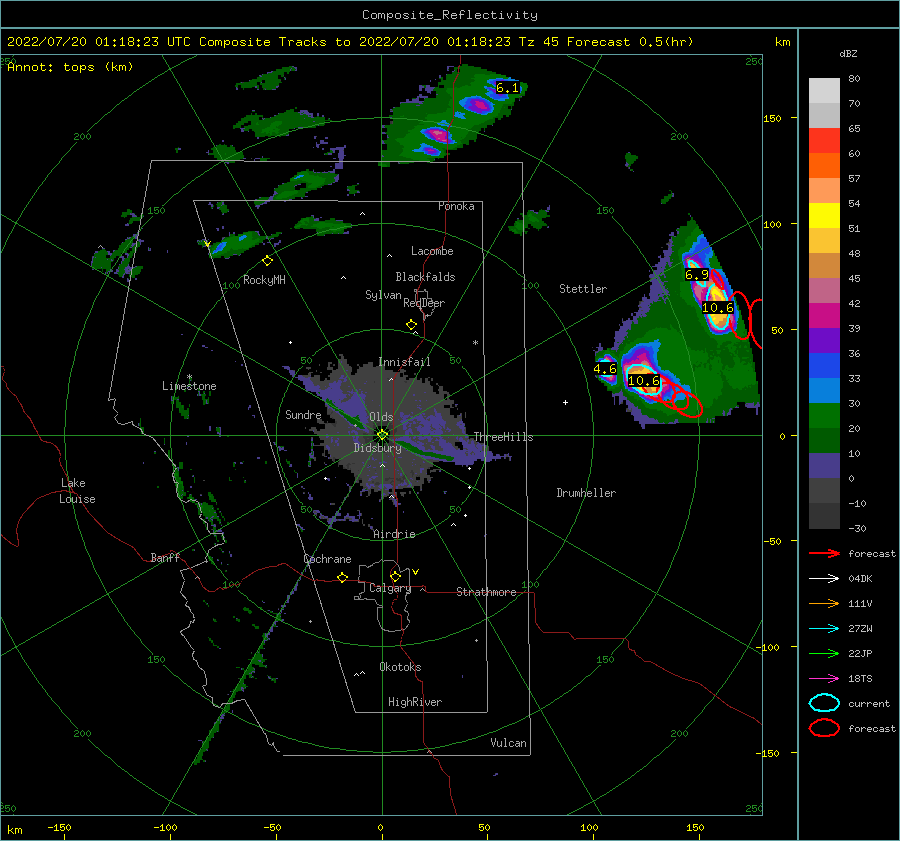Click the Innisfail town label
900x841 pixels.
(x=404, y=362)
